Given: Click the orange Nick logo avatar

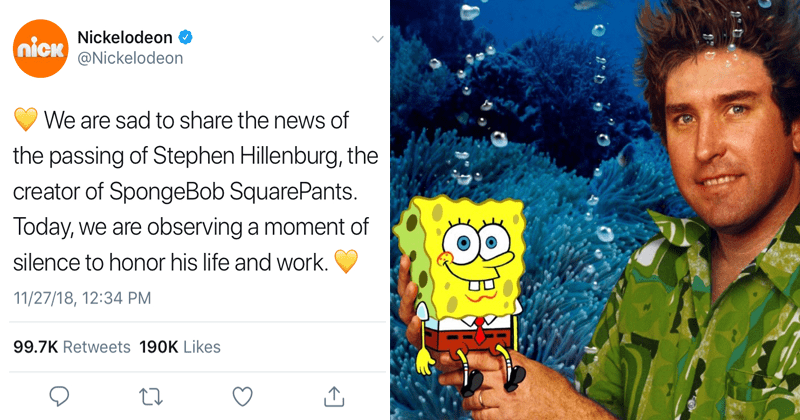Looking at the screenshot, I should pyautogui.click(x=40, y=48).
